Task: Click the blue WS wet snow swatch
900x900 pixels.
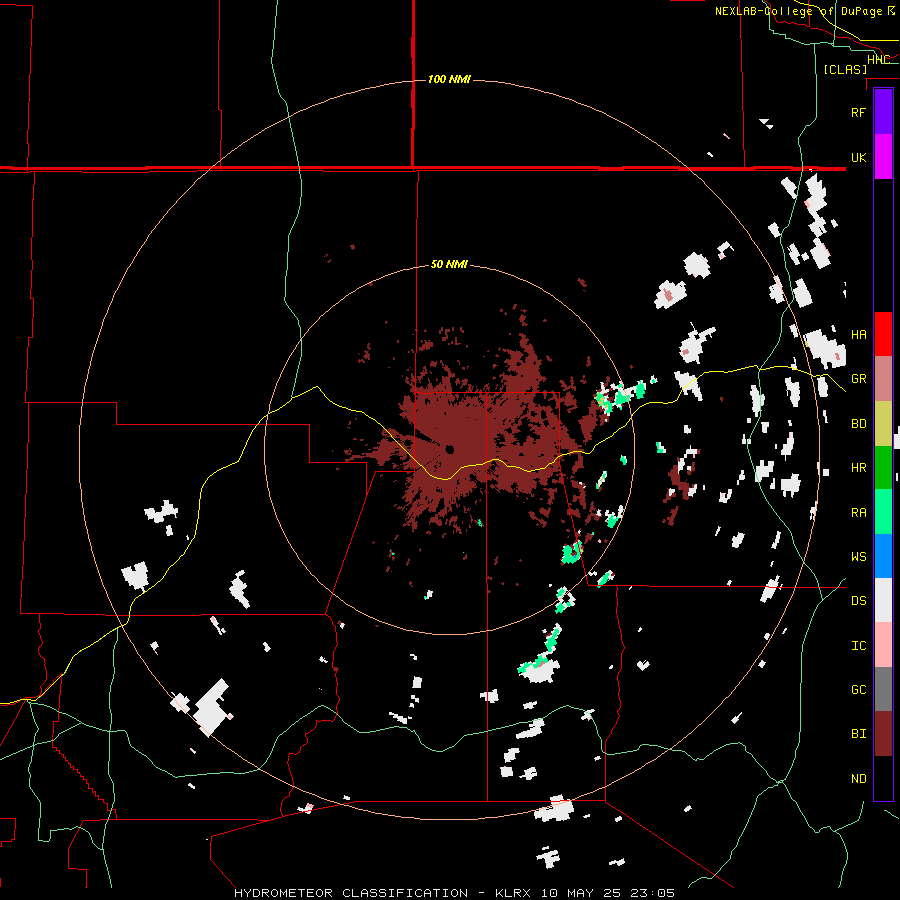Action: pyautogui.click(x=883, y=556)
